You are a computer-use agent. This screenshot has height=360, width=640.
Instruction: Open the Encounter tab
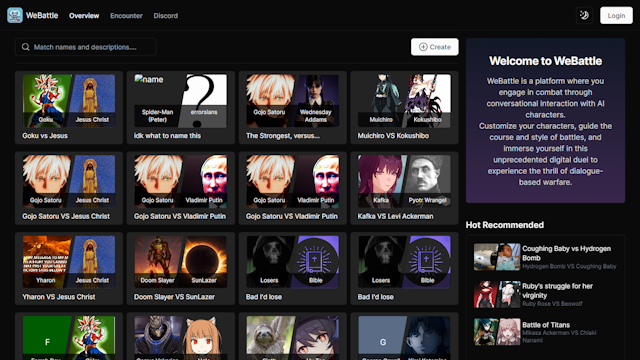pyautogui.click(x=126, y=16)
